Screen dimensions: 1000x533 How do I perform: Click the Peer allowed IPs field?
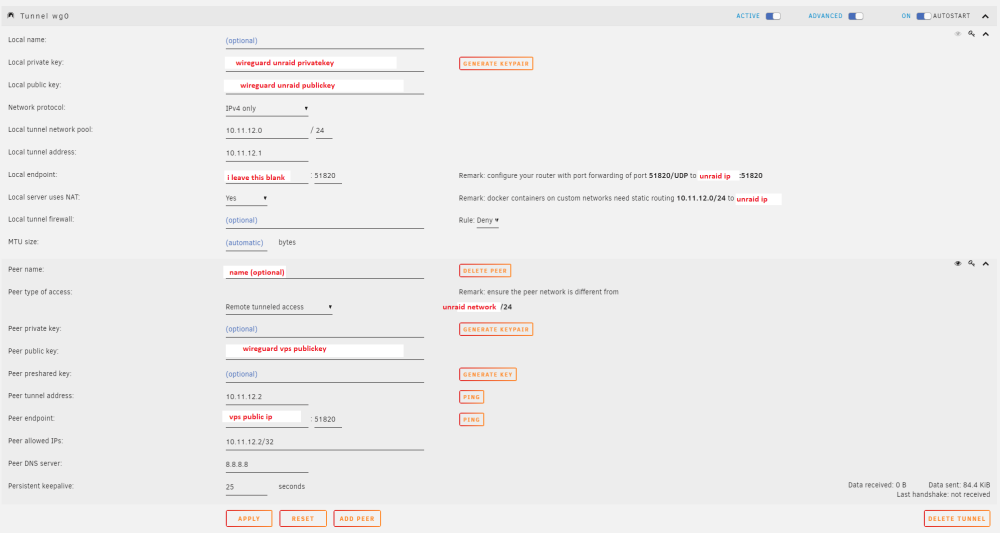tap(324, 442)
